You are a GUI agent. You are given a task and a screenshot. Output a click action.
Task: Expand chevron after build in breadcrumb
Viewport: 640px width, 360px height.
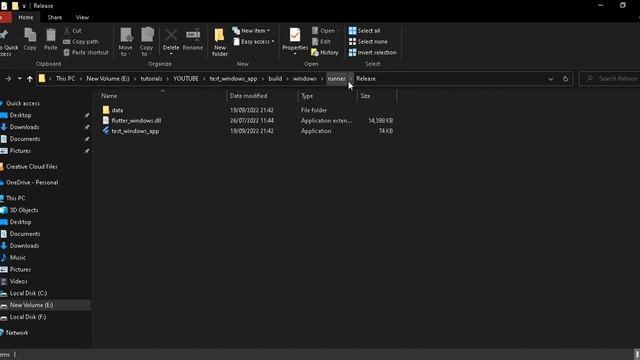coord(287,79)
